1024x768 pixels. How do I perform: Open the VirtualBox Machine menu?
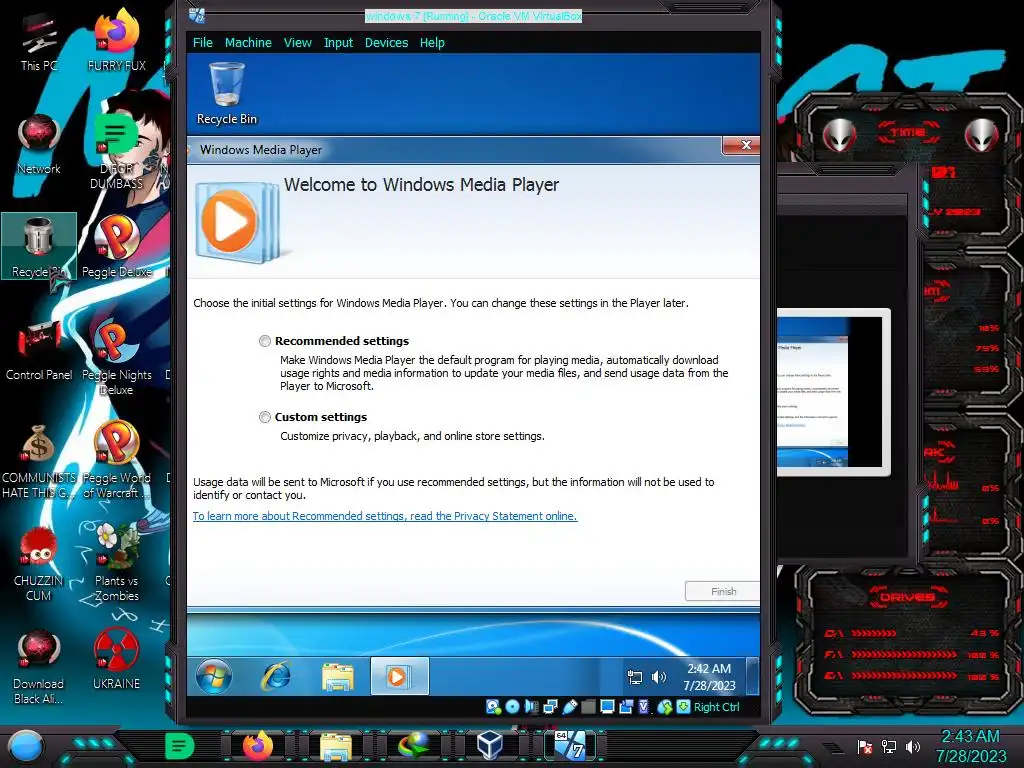[248, 42]
